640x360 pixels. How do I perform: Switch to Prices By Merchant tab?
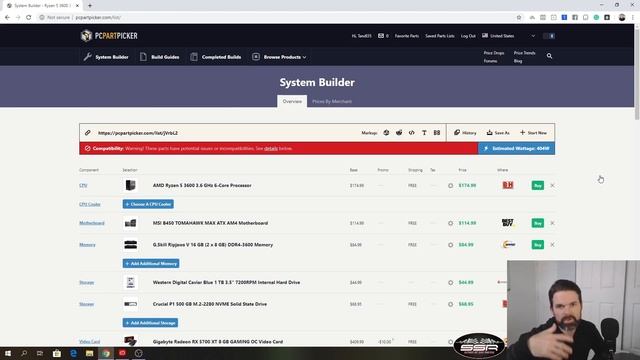(x=332, y=101)
